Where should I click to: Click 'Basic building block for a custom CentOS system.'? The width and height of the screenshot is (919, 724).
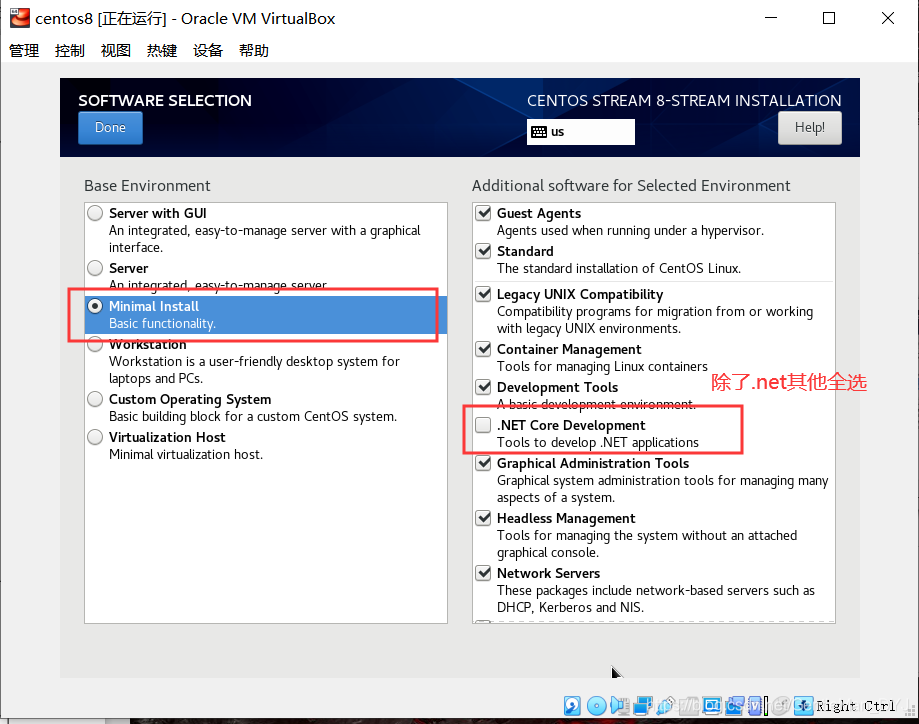pyautogui.click(x=253, y=417)
